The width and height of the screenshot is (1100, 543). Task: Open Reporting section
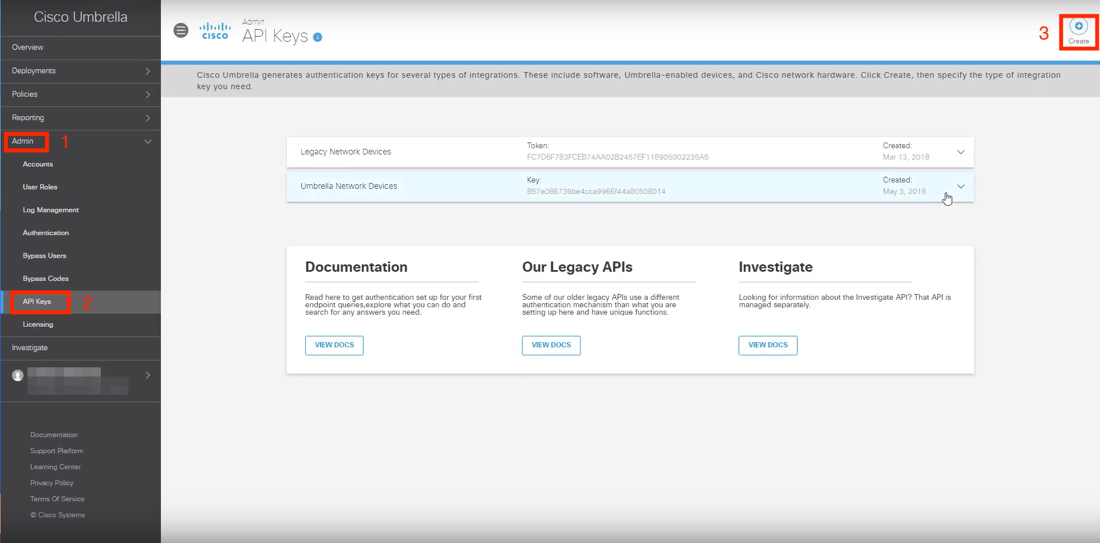pyautogui.click(x=28, y=118)
